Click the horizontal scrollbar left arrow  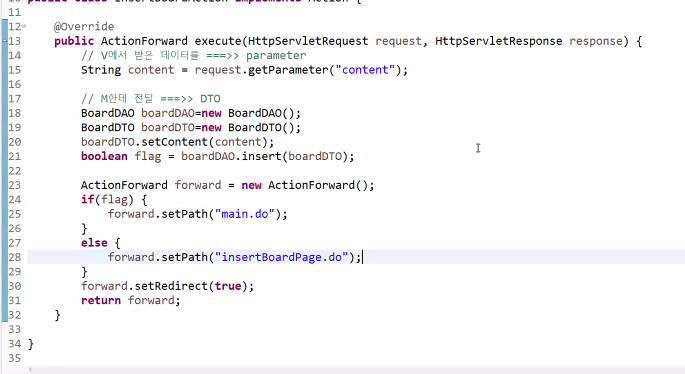pos(30,370)
